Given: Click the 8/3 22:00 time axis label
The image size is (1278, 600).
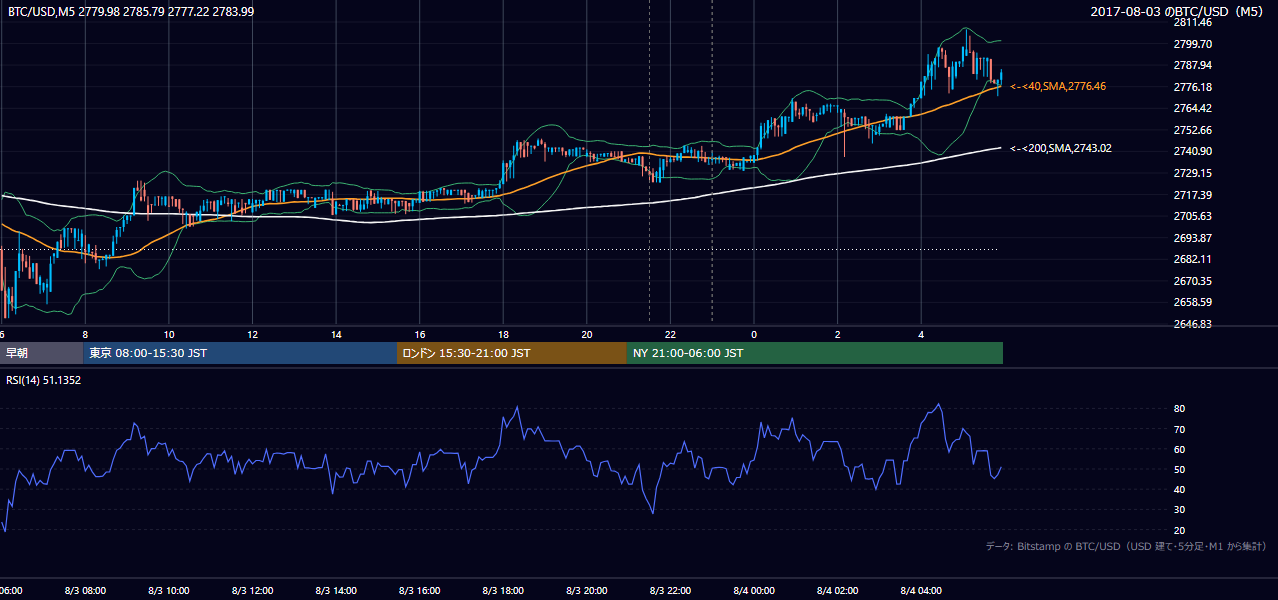Looking at the screenshot, I should (670, 591).
